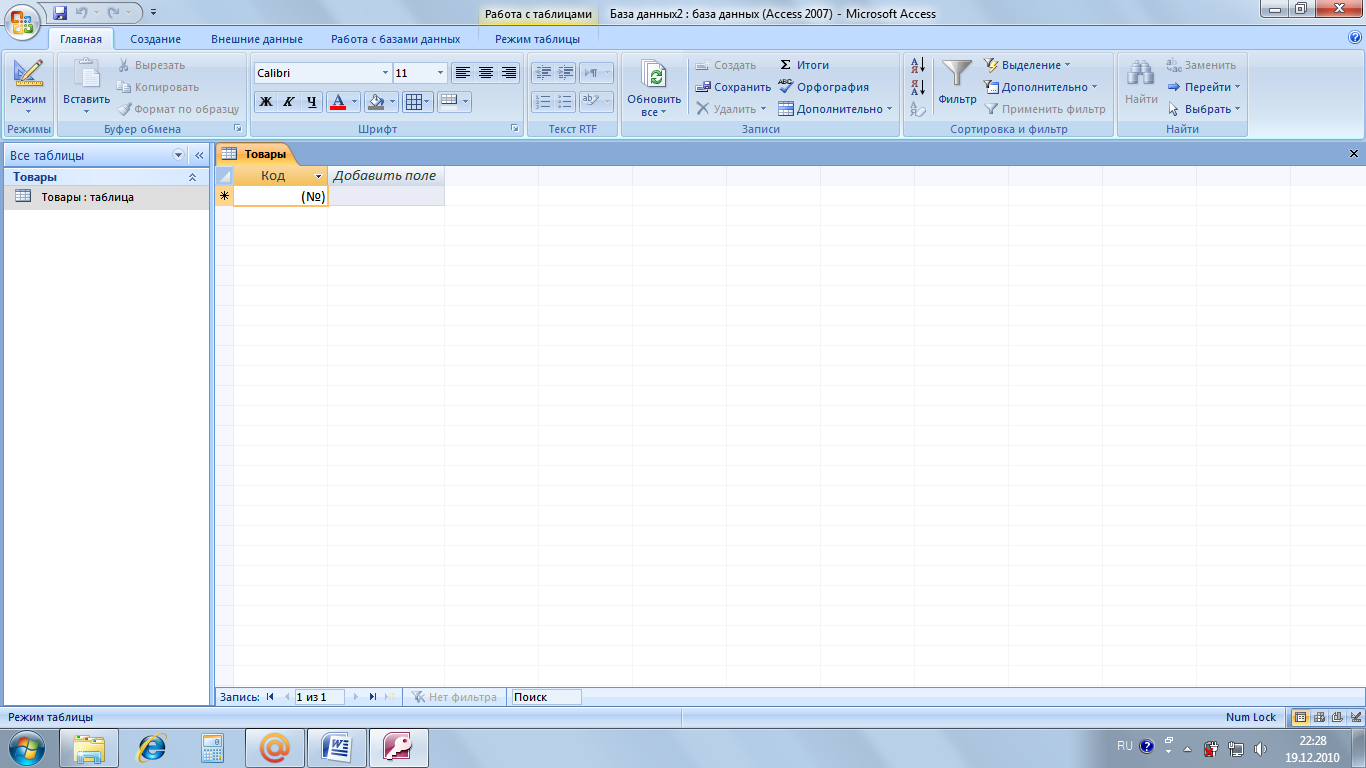Open the font size 11 dropdown
The height and width of the screenshot is (768, 1366).
[x=441, y=73]
